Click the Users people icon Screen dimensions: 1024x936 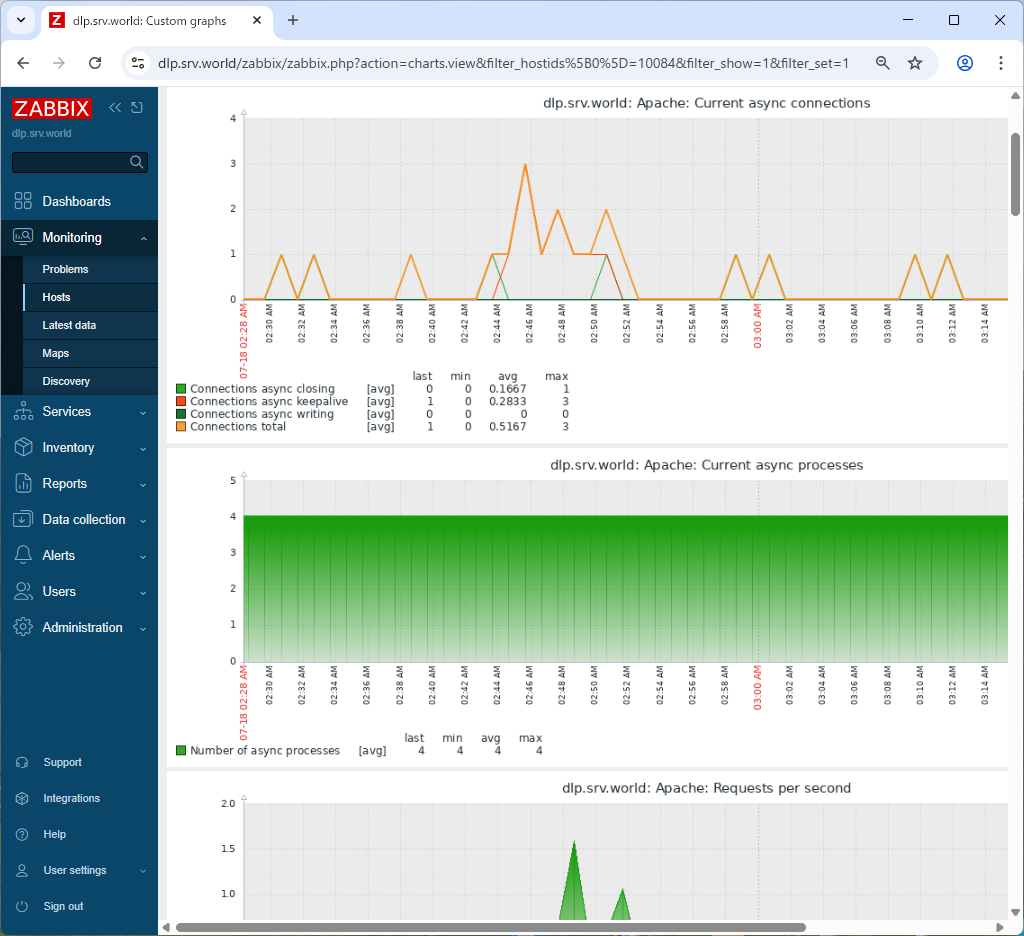pos(23,591)
